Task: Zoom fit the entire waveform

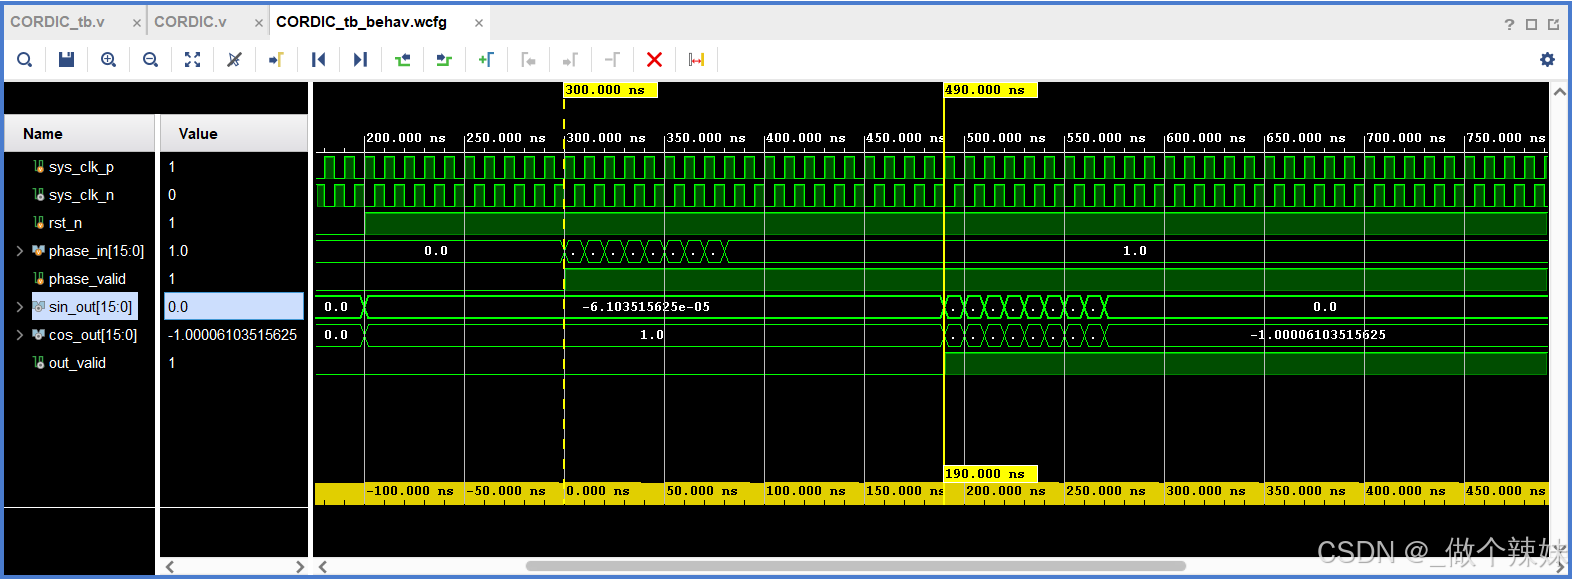Action: click(192, 60)
